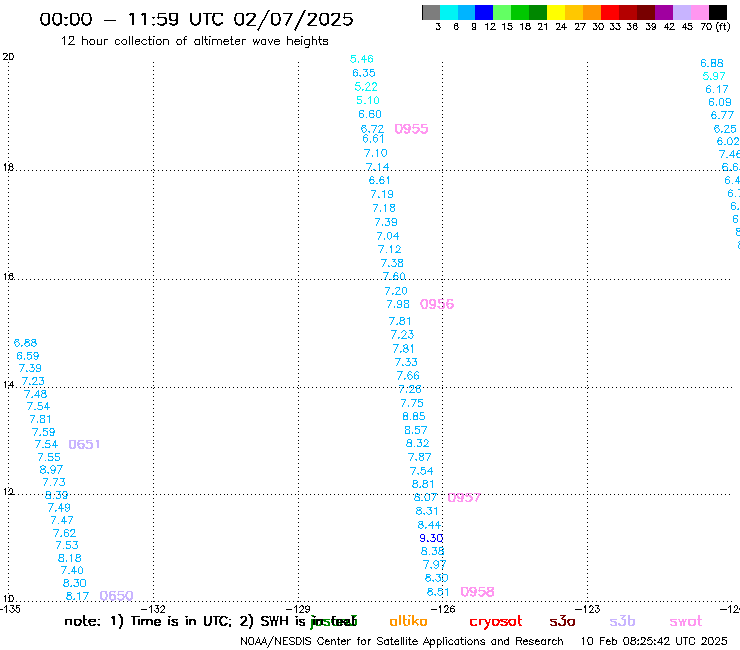The image size is (740, 650).
Task: Select the 's3b' satellite legend label
Action: 622,621
